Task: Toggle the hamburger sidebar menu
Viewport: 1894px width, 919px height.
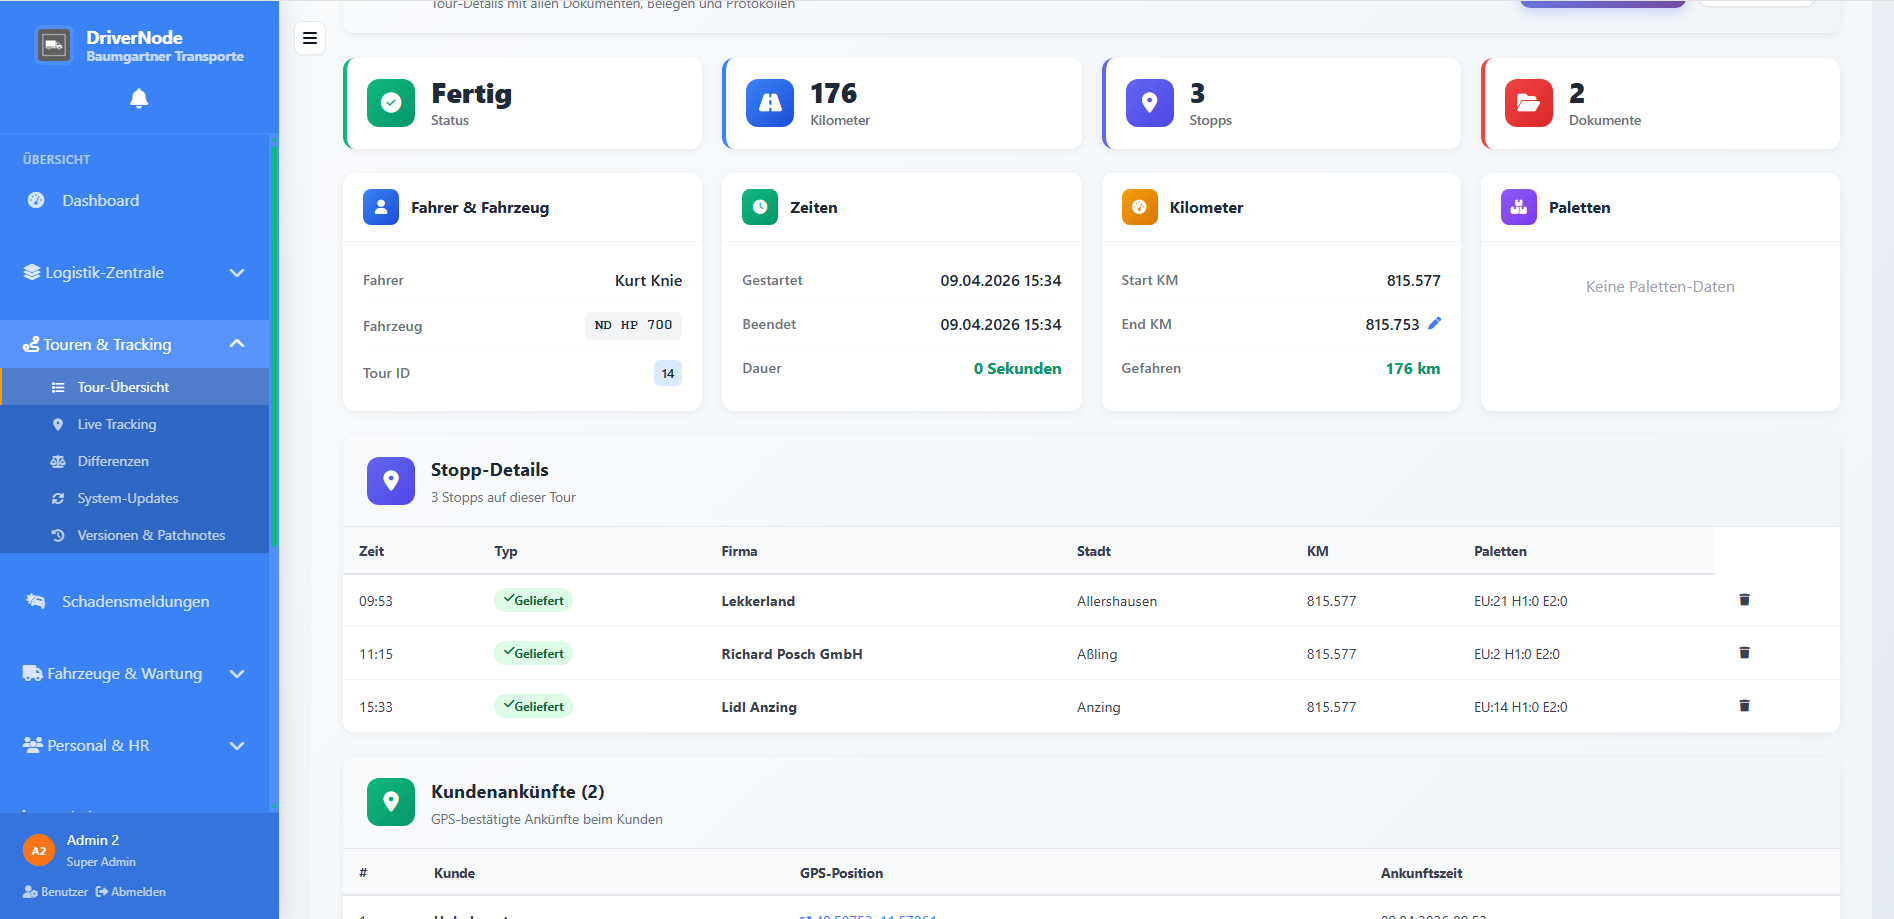Action: [310, 38]
